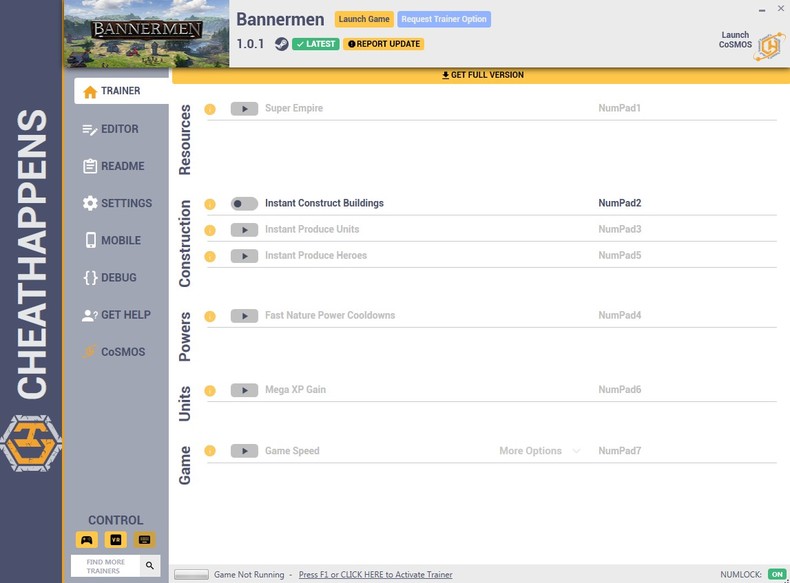This screenshot has width=790, height=583.
Task: Click the search magnifier icon
Action: tap(150, 566)
